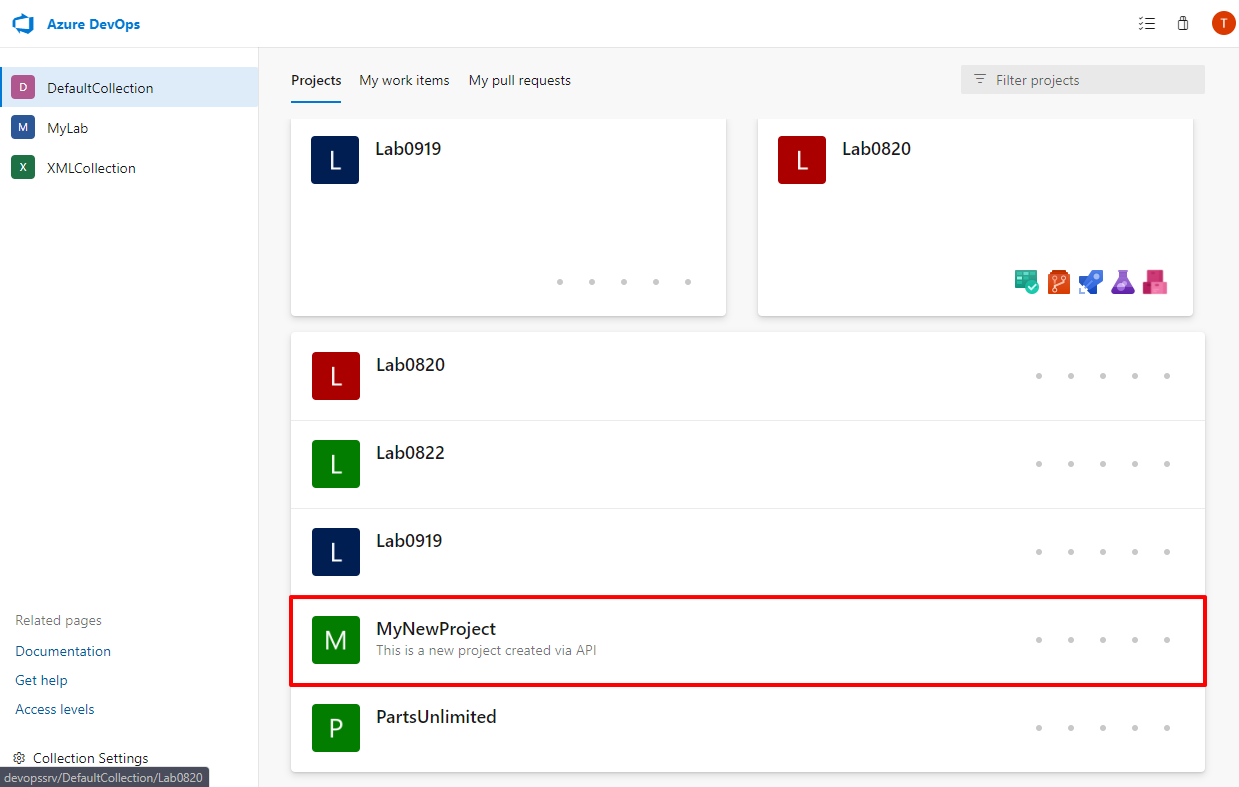
Task: Open Boards icon on Lab0820 card
Action: click(1026, 282)
